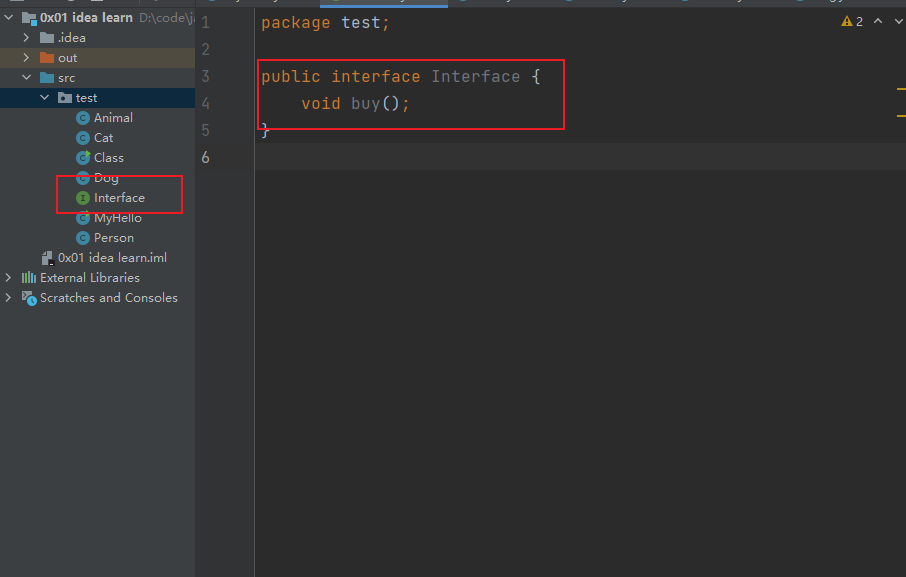Click the warning triangle inspection indicator

point(846,21)
